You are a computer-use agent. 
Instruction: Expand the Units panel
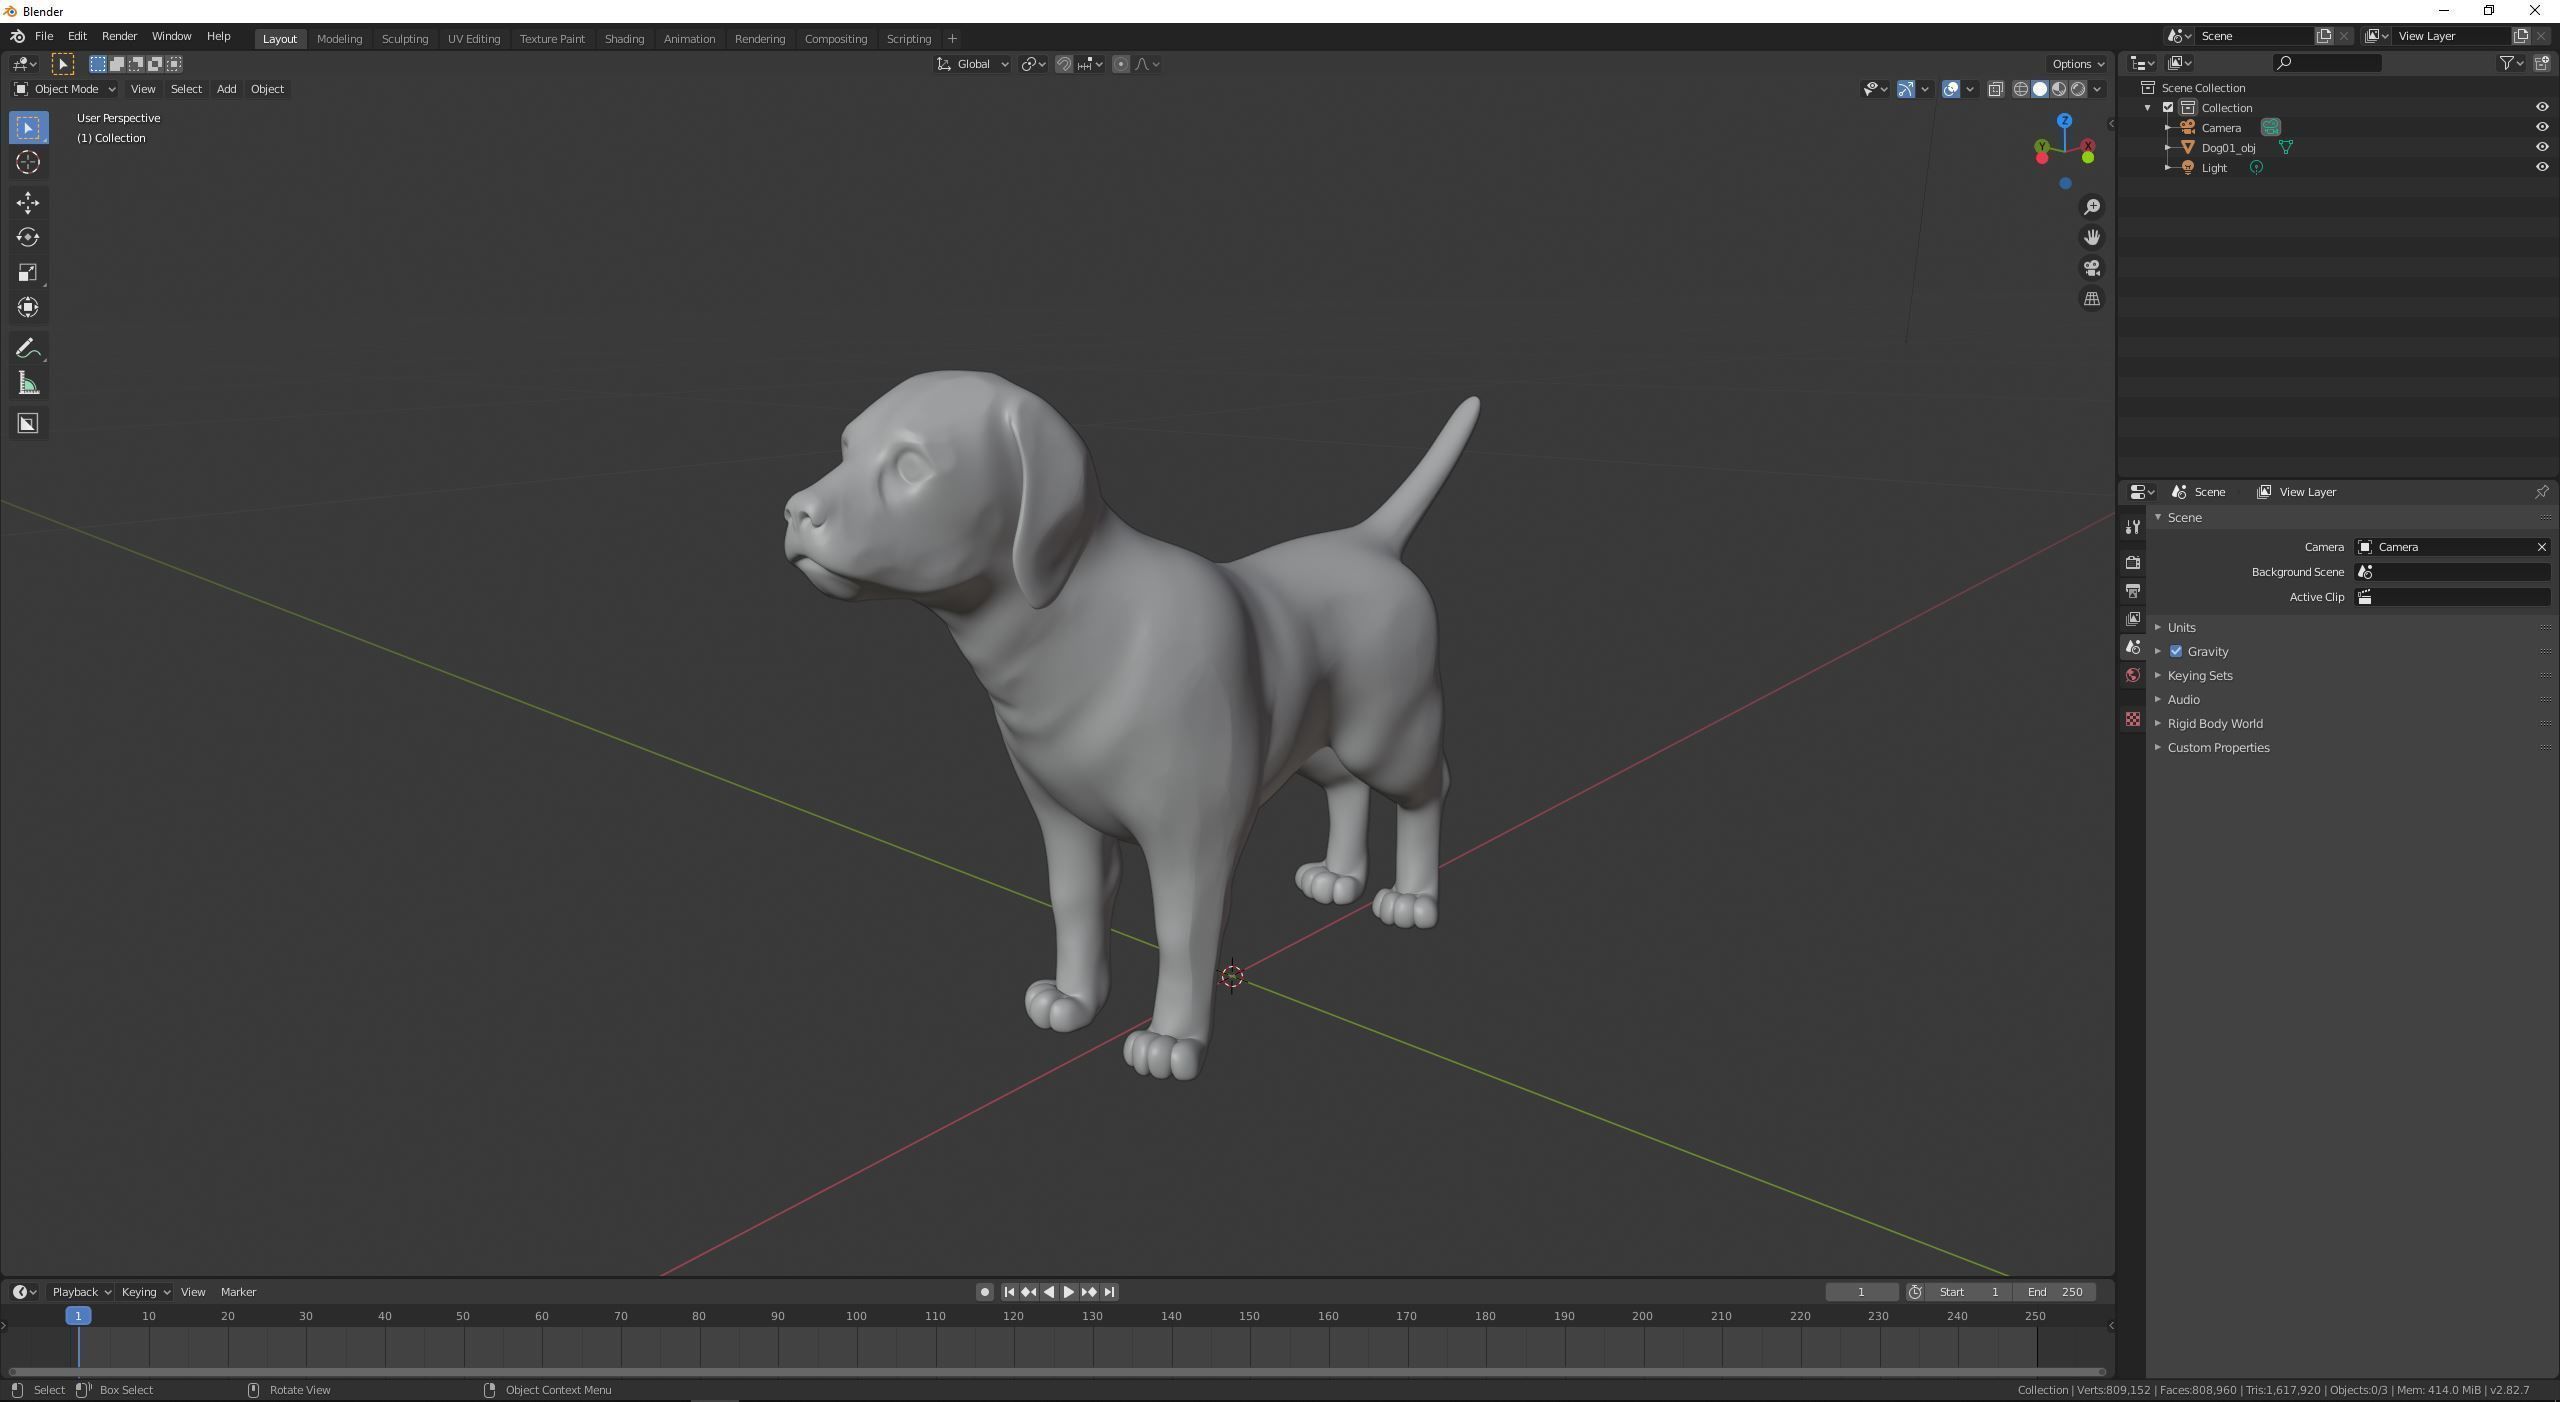2181,627
